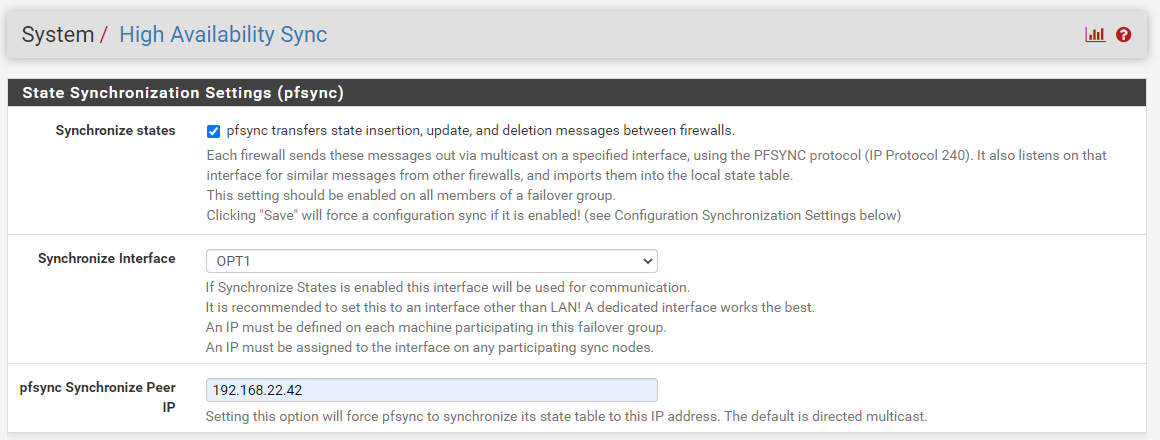Click the bold "Synchronize Interface" field label
This screenshot has width=1160, height=440.
coord(106,259)
